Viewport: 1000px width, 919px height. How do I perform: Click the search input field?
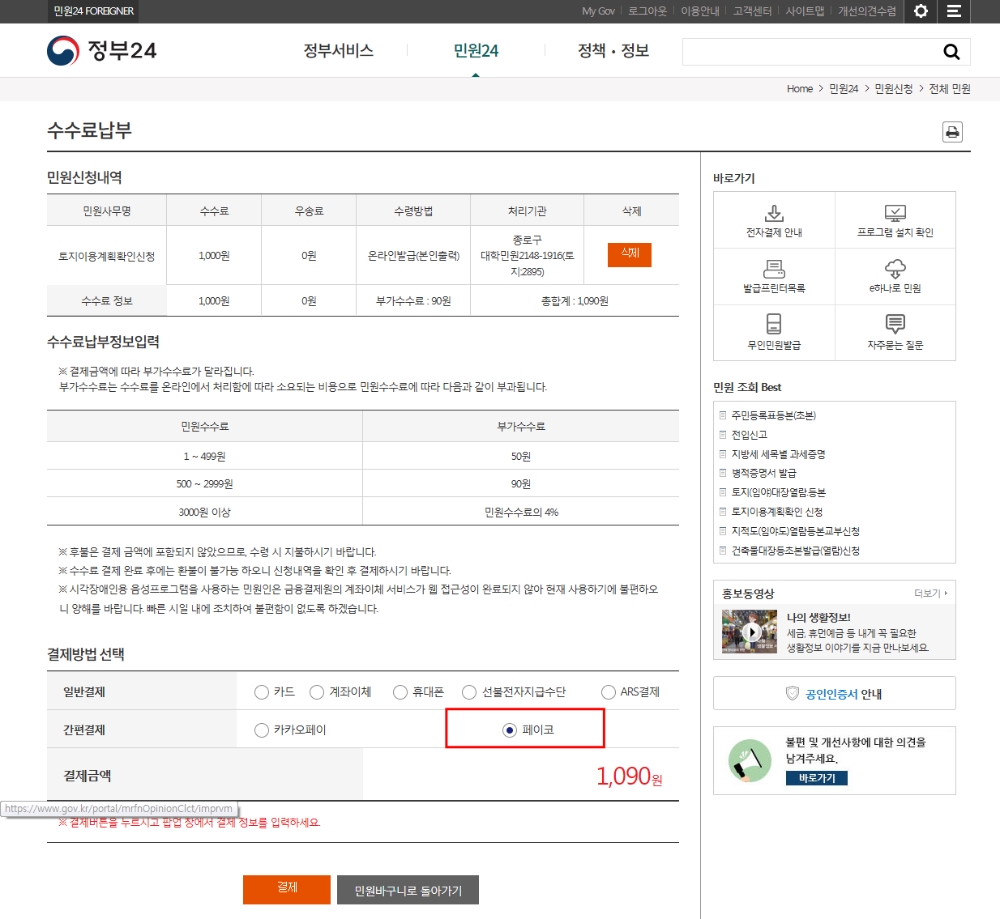pyautogui.click(x=810, y=52)
